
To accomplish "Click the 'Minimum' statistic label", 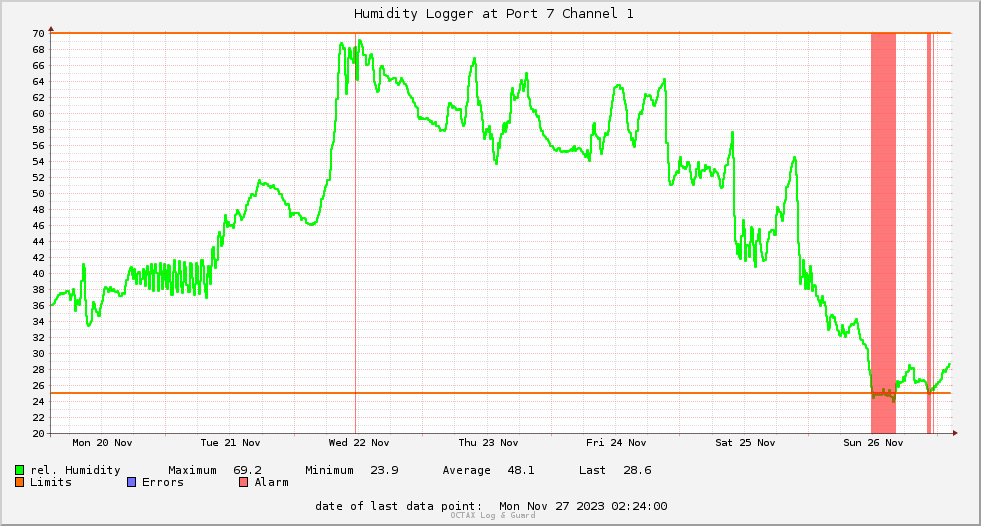I will [x=329, y=470].
